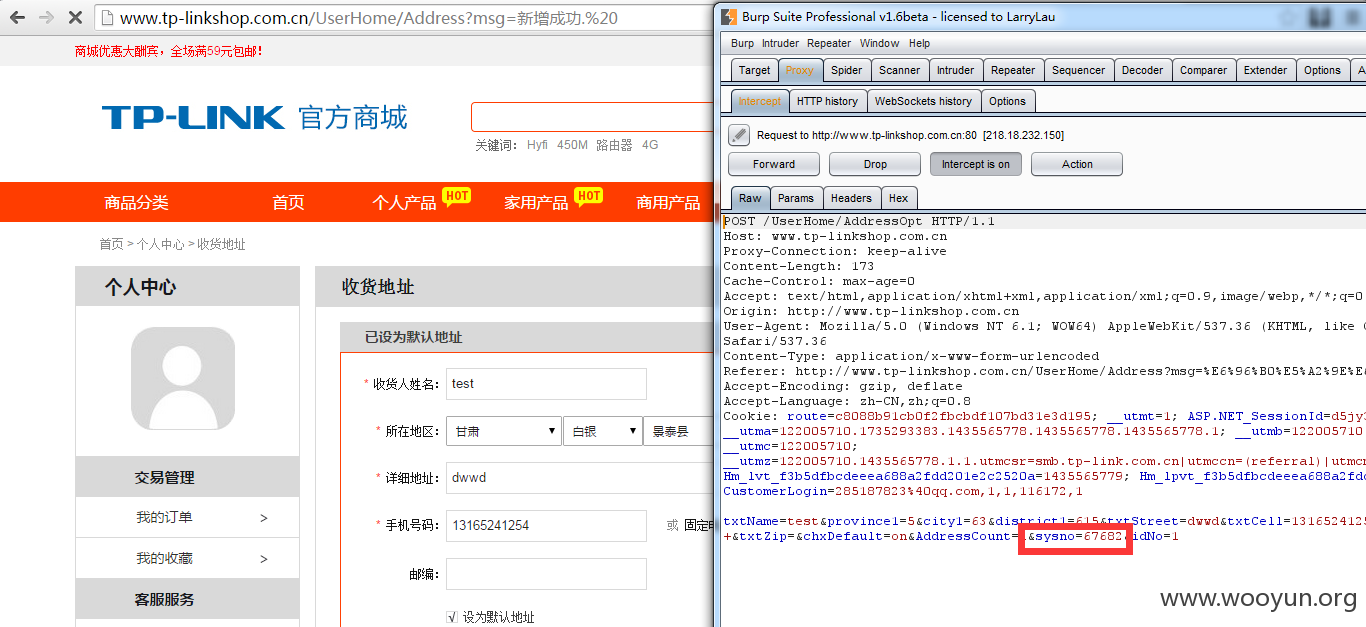The width and height of the screenshot is (1366, 627).
Task: Select the WebSockets history sub-tab
Action: [923, 101]
